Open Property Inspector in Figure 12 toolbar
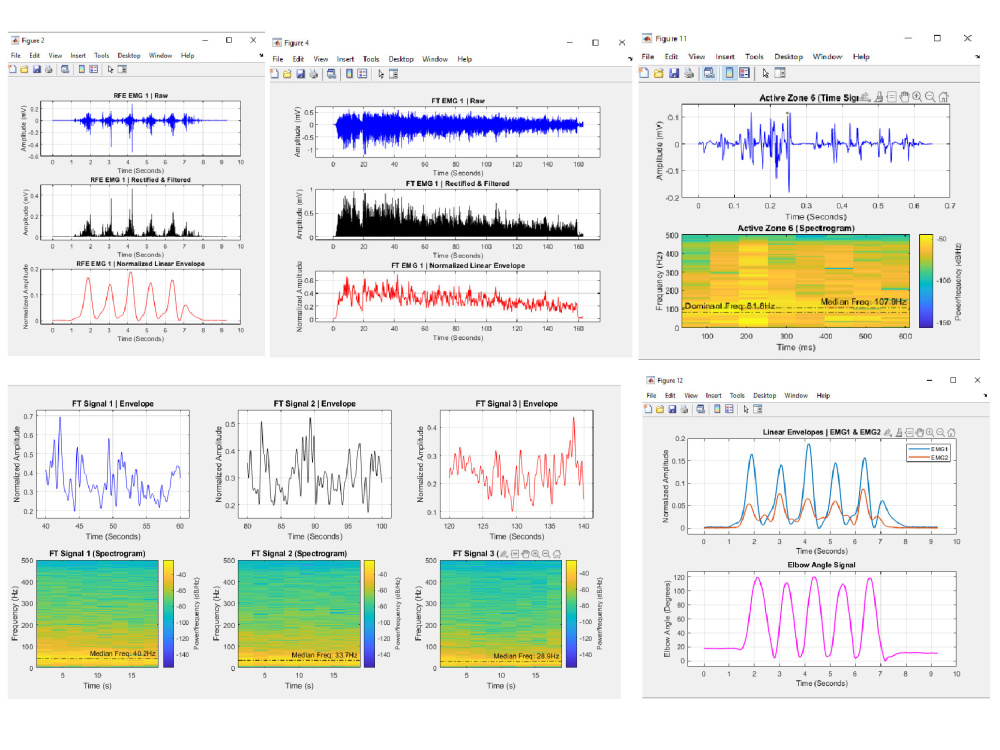The height and width of the screenshot is (750, 1000). pyautogui.click(x=758, y=409)
